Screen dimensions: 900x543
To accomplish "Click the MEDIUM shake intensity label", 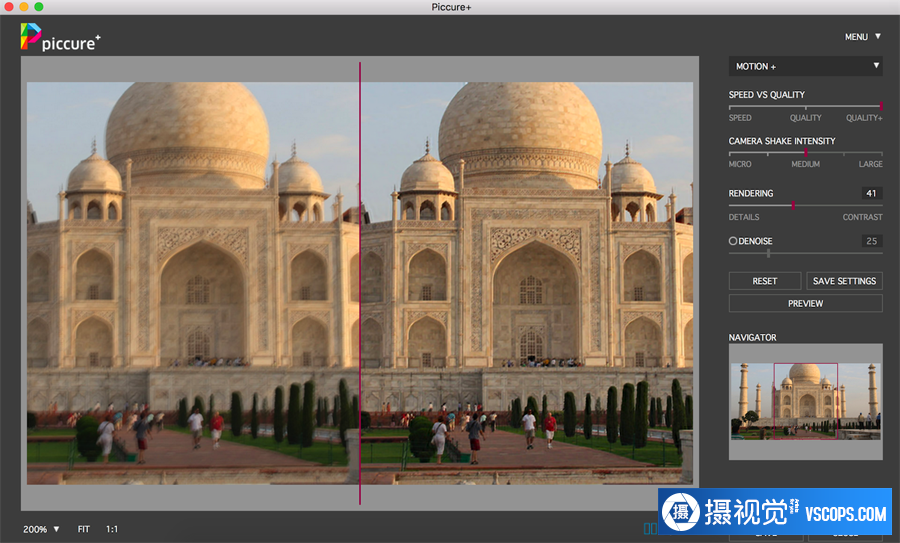I will tap(805, 164).
